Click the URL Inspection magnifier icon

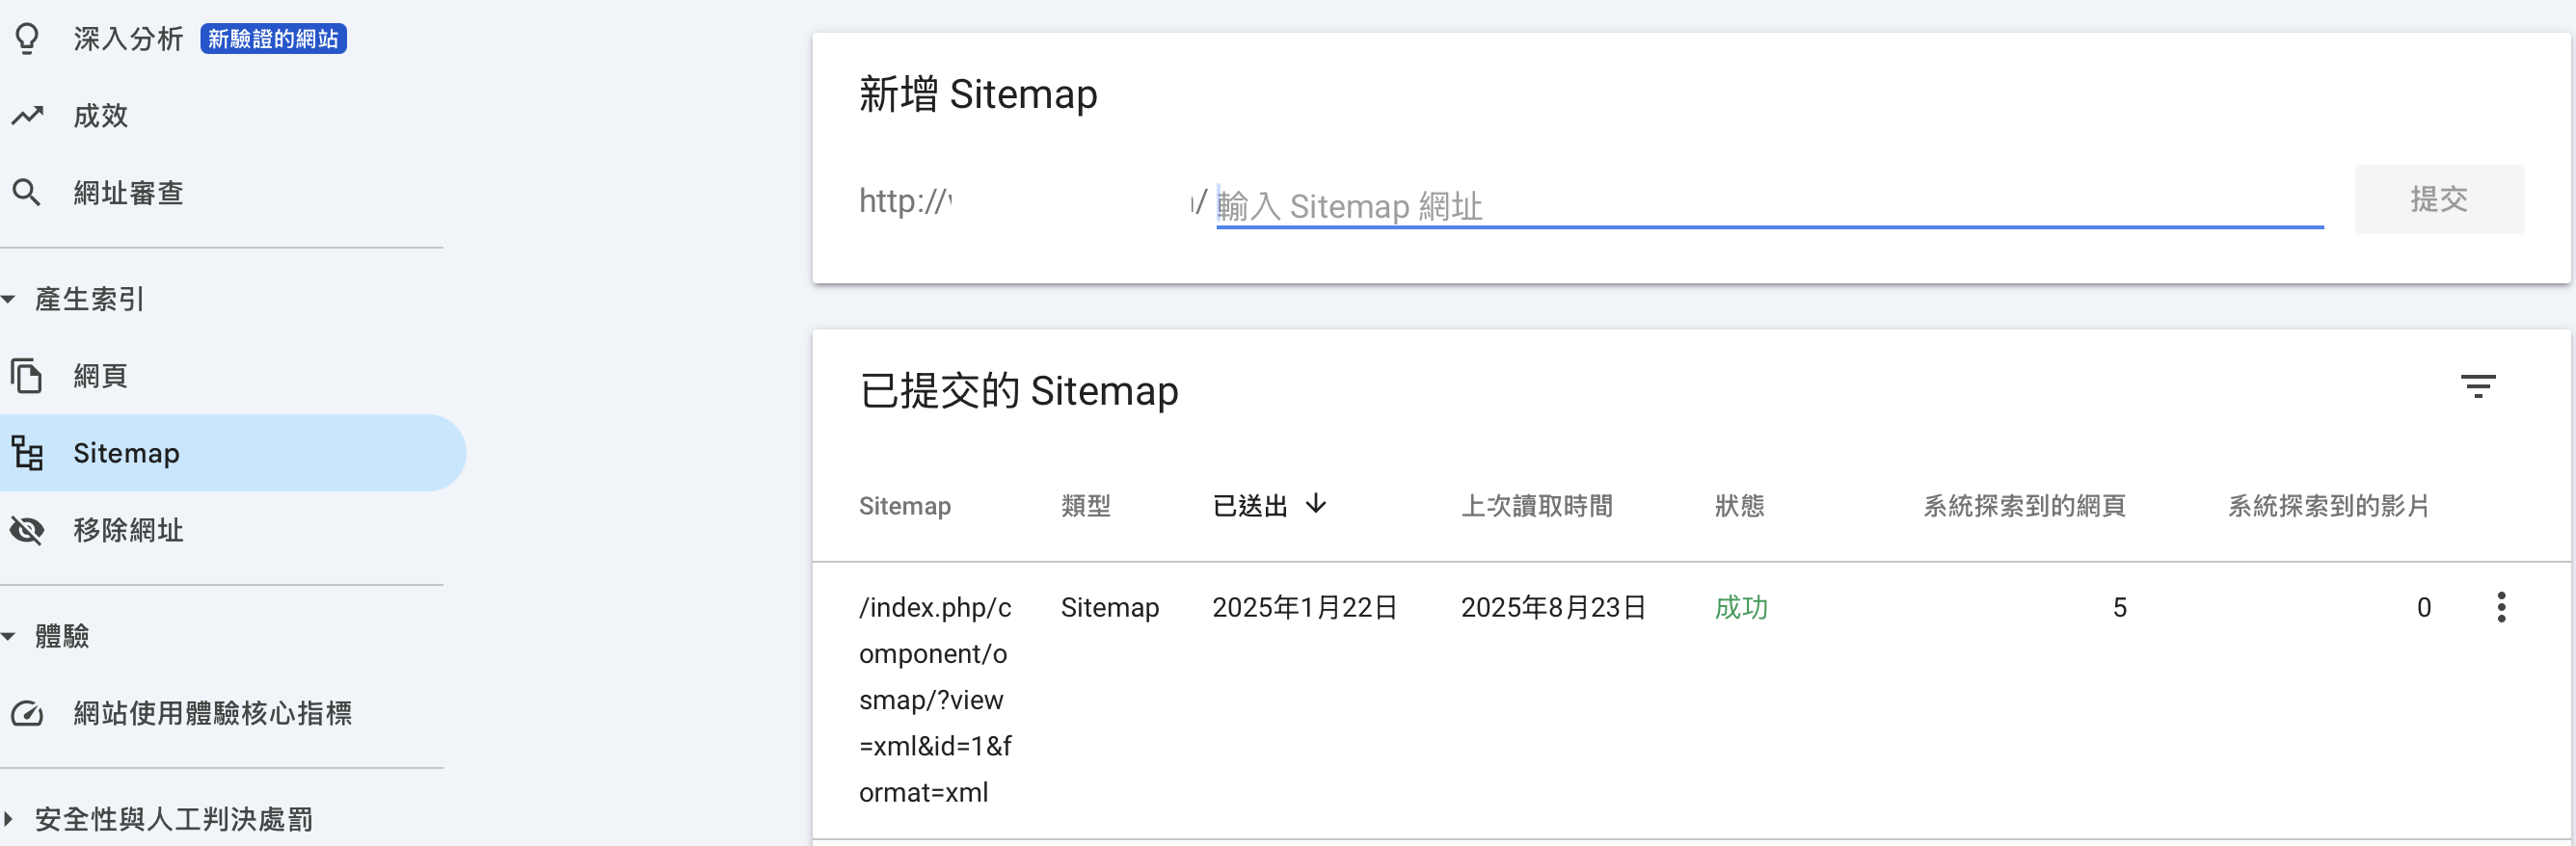pos(27,193)
